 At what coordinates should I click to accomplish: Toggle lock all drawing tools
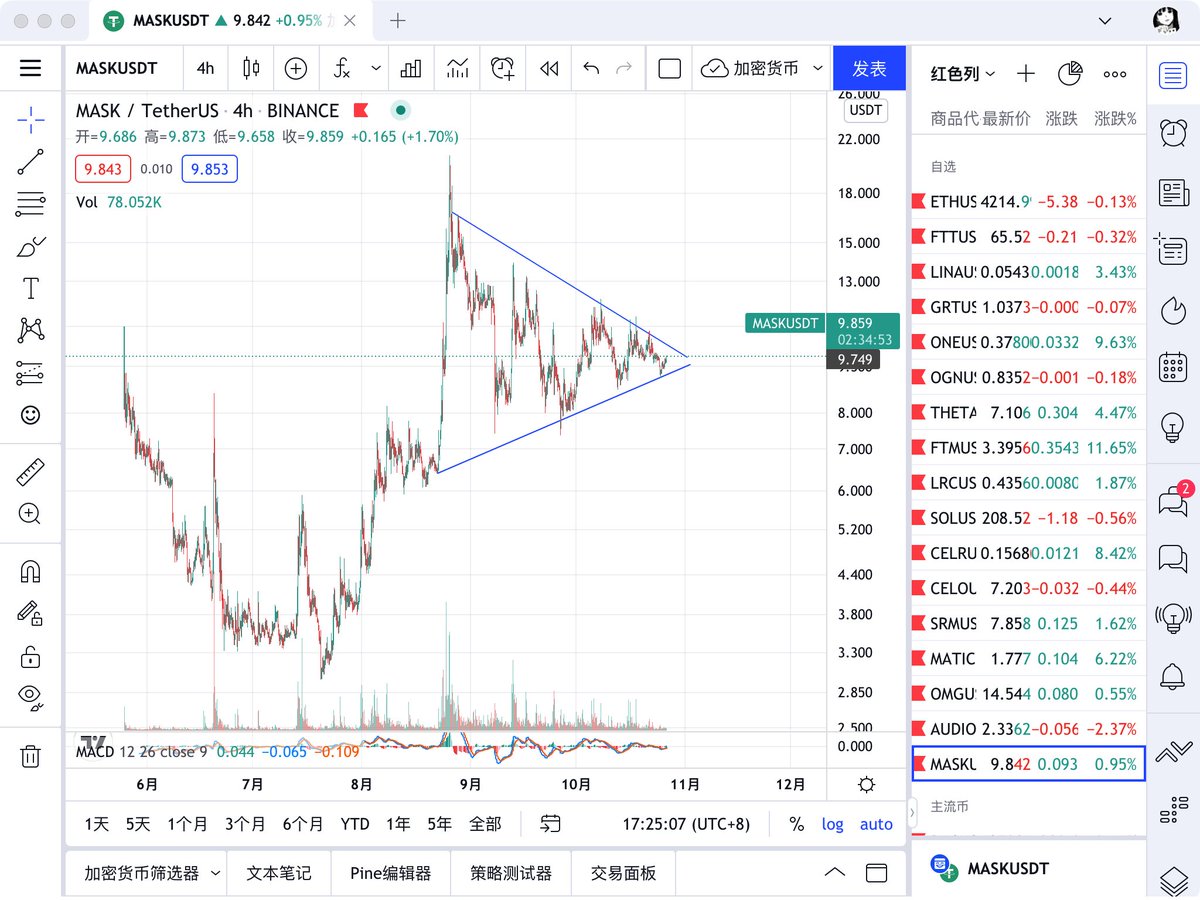click(31, 656)
